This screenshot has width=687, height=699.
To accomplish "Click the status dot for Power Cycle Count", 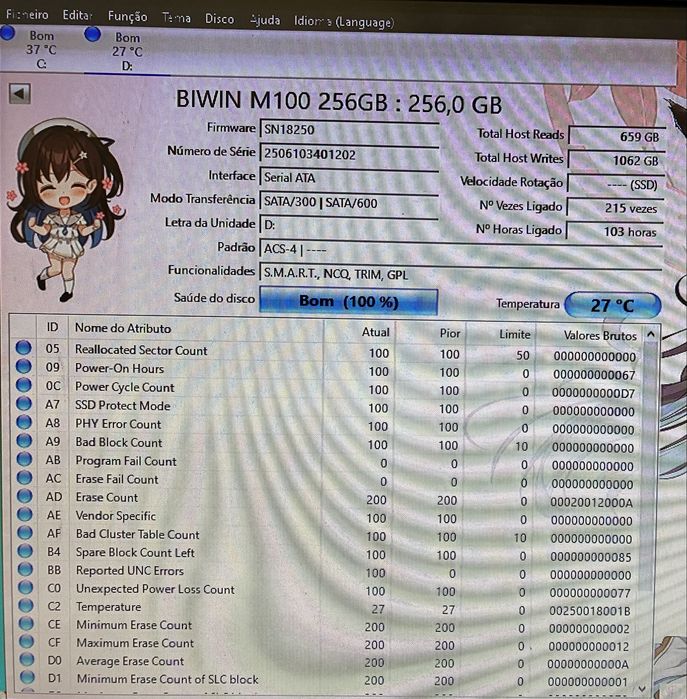I will 24,385.
